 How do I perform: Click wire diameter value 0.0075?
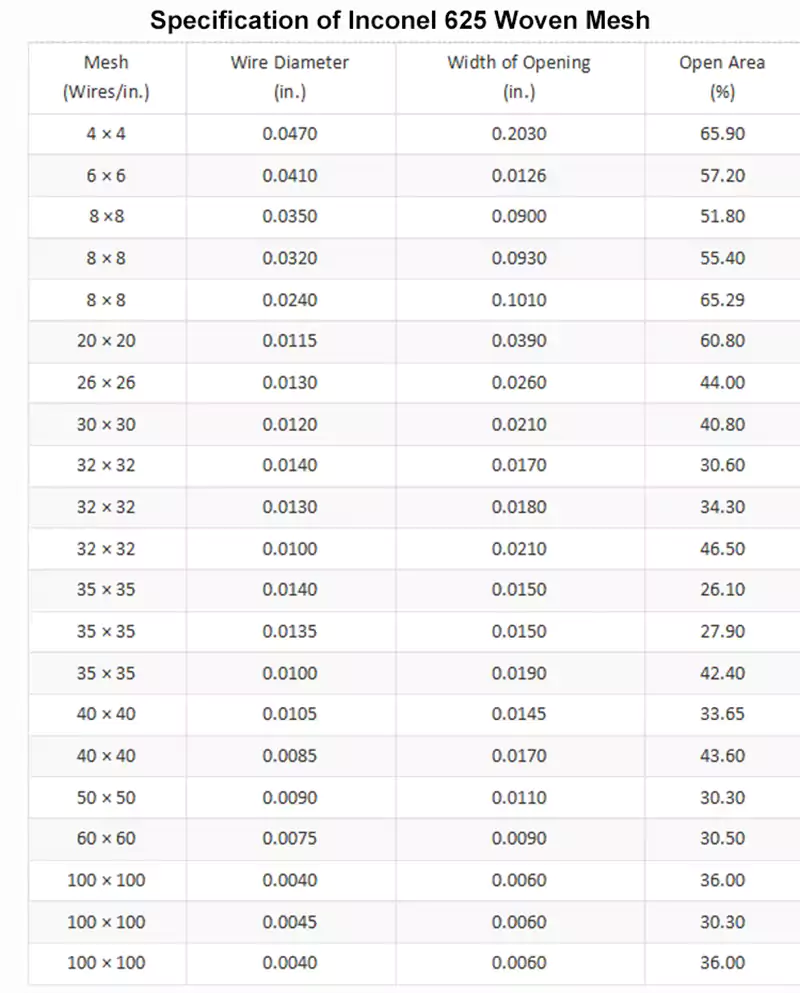(x=290, y=838)
